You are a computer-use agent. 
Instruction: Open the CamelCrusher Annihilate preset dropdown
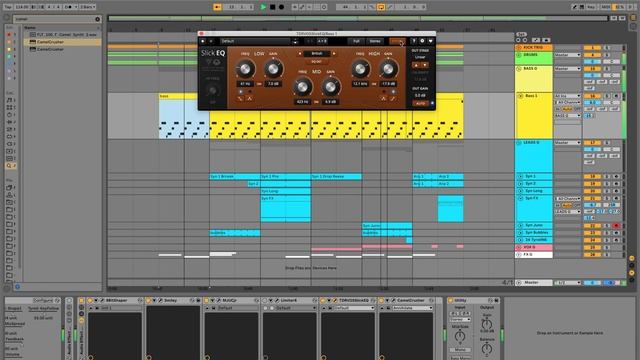pyautogui.click(x=412, y=308)
